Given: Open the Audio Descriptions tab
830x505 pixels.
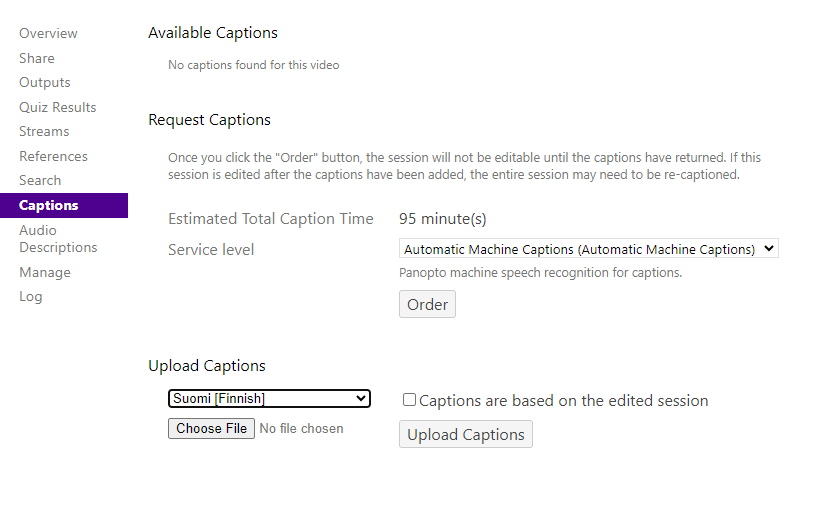Looking at the screenshot, I should [58, 239].
